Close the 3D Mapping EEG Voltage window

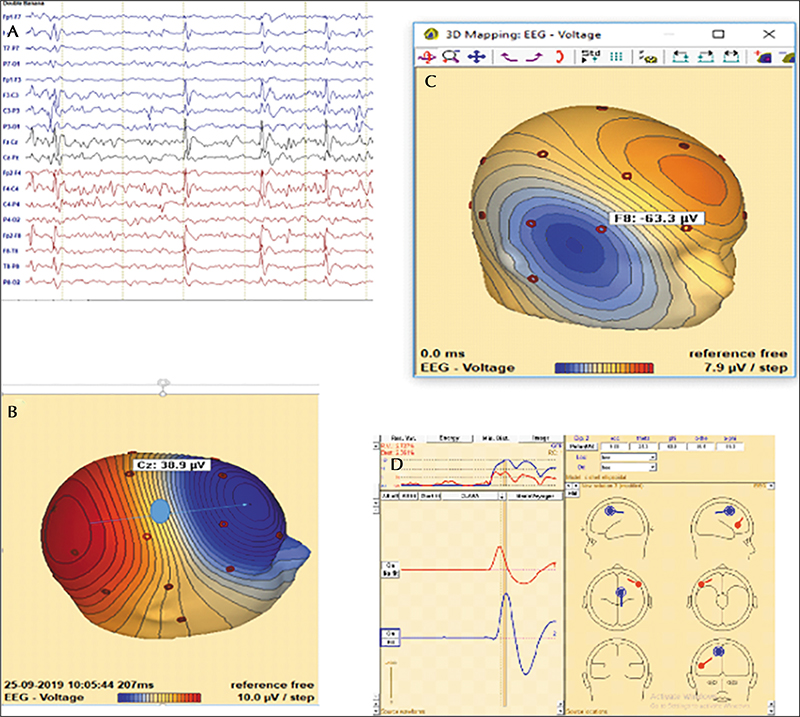(768, 34)
